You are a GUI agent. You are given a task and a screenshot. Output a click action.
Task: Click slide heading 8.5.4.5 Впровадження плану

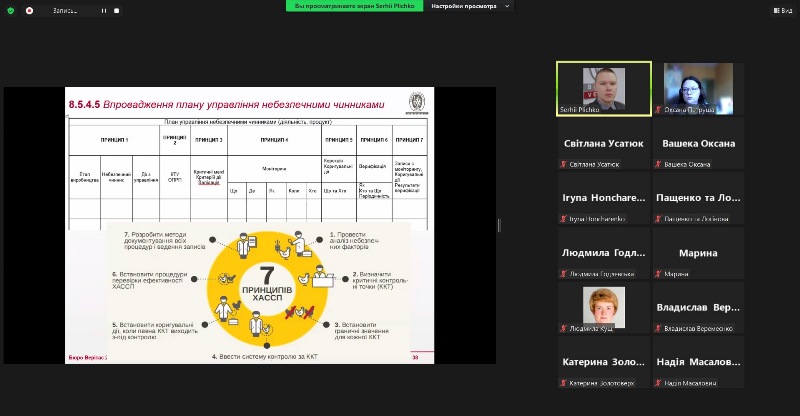227,105
